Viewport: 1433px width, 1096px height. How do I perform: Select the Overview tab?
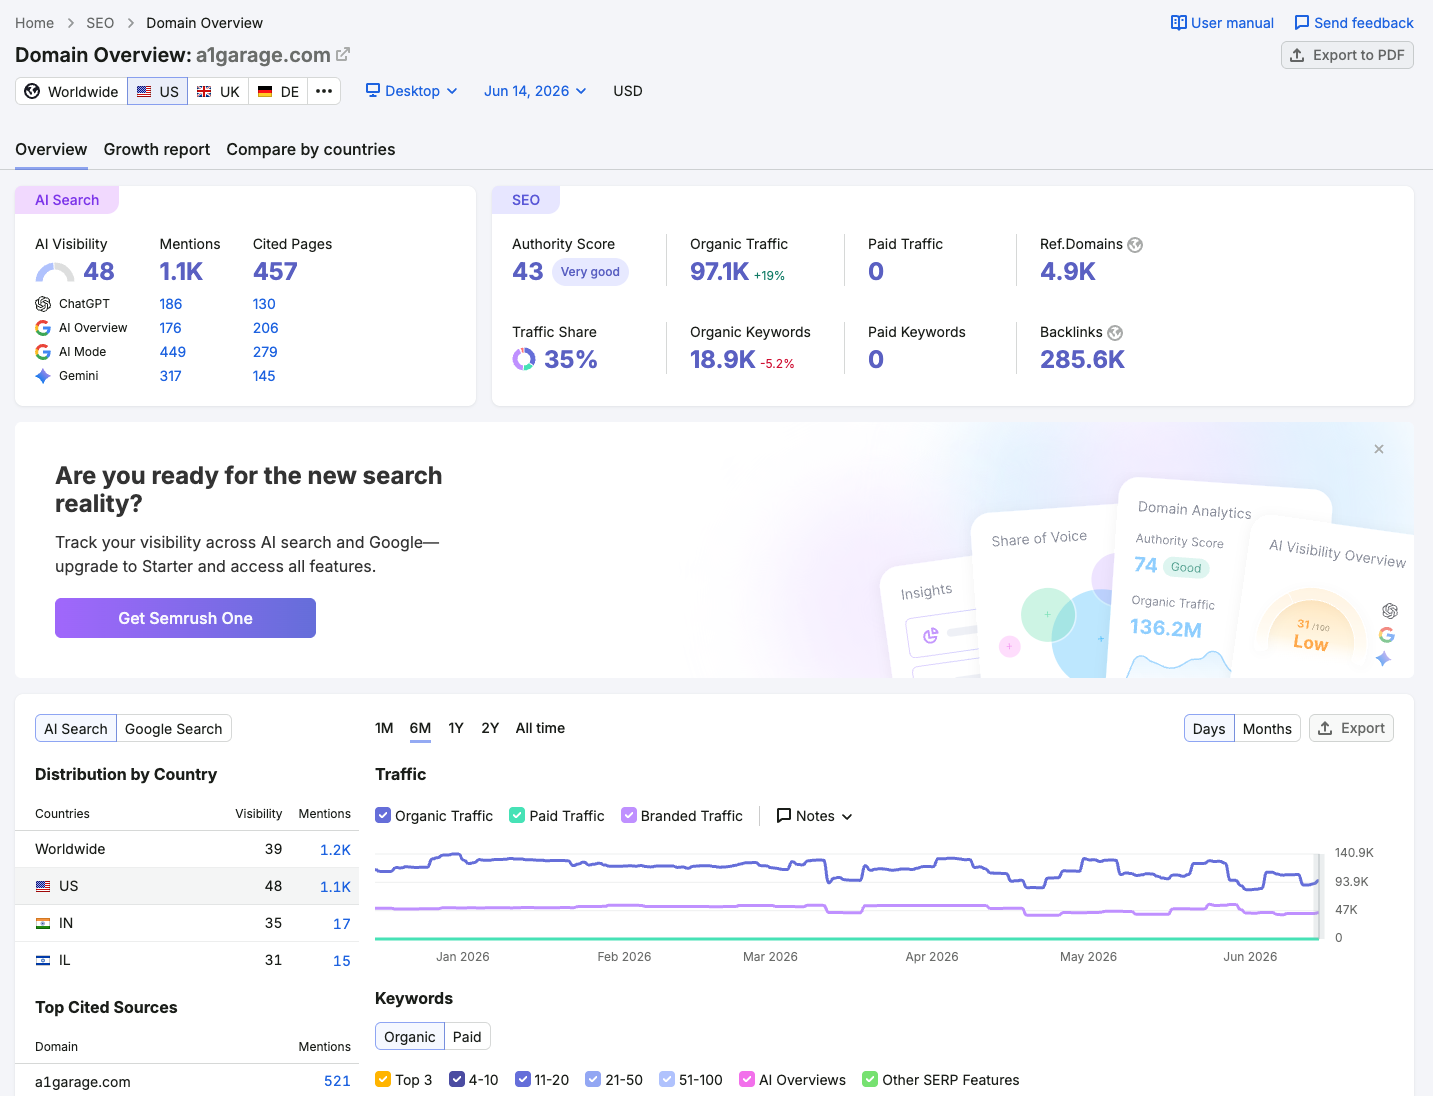pyautogui.click(x=51, y=149)
